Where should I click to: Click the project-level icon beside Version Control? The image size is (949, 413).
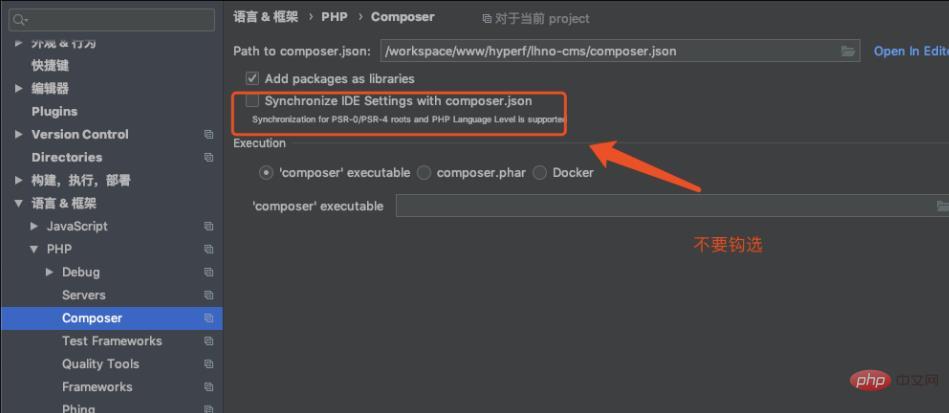coord(209,134)
